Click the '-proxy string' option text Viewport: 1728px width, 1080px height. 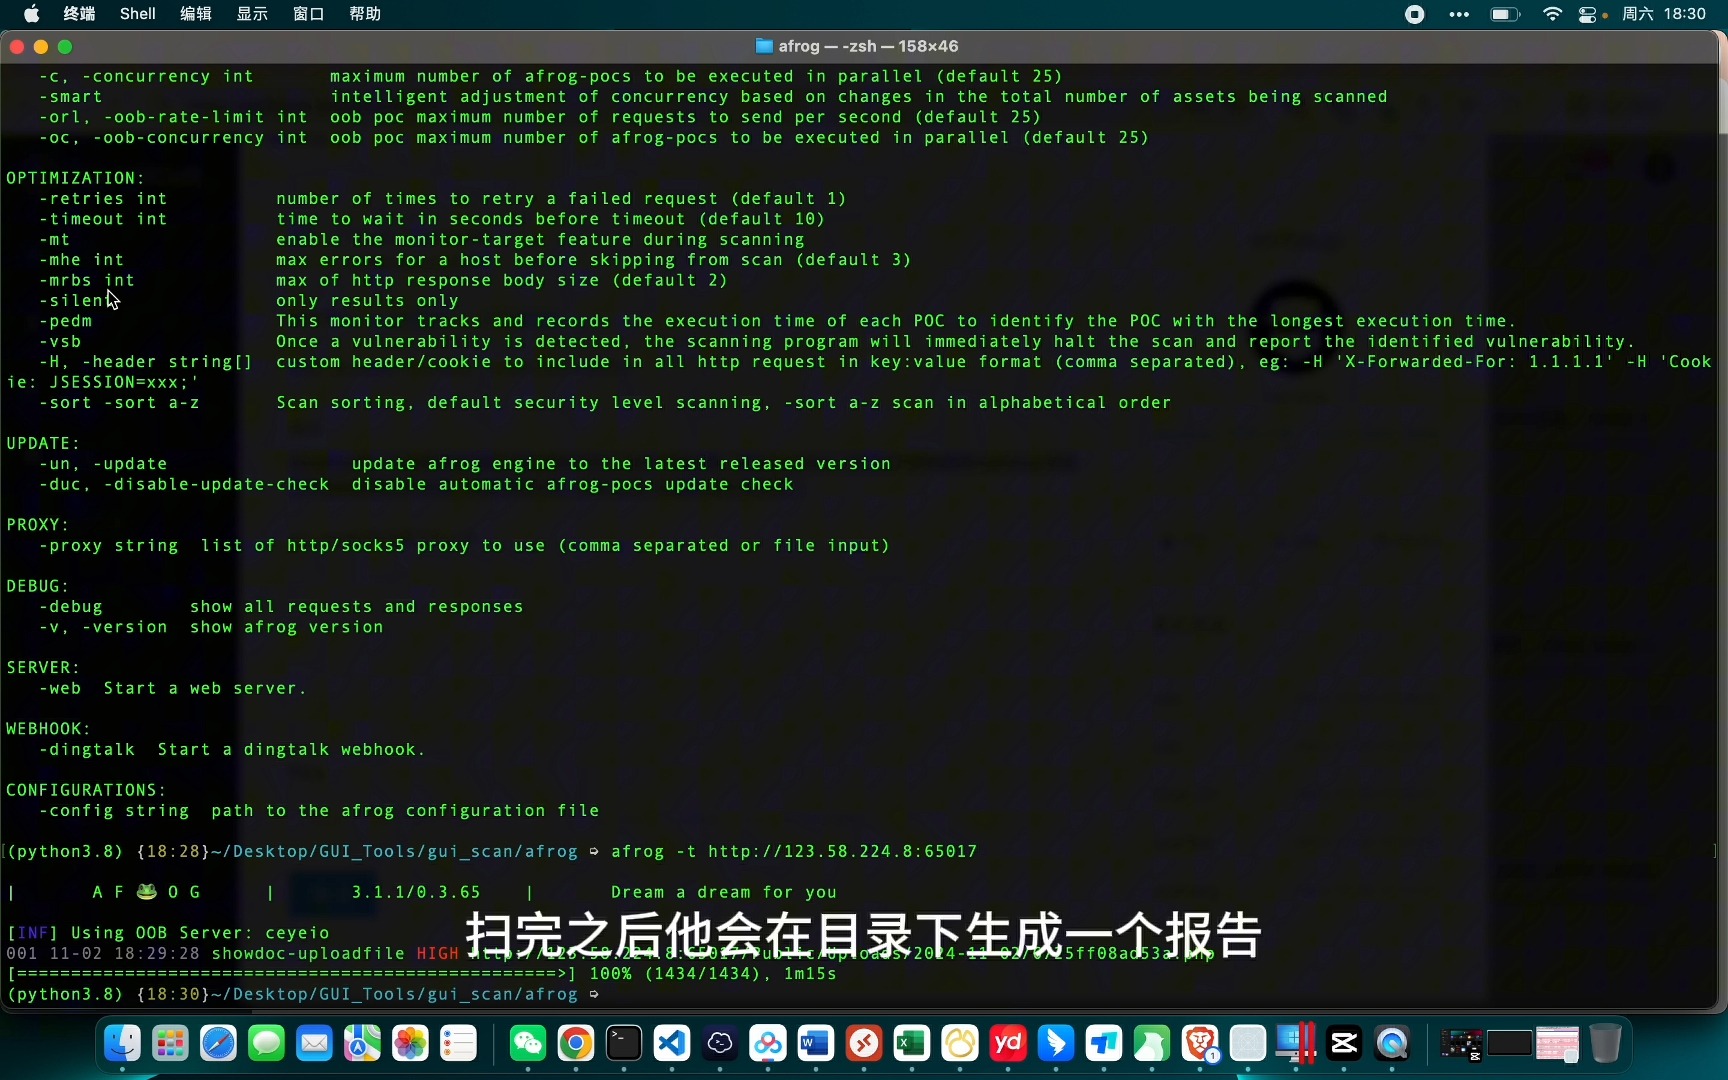click(109, 546)
